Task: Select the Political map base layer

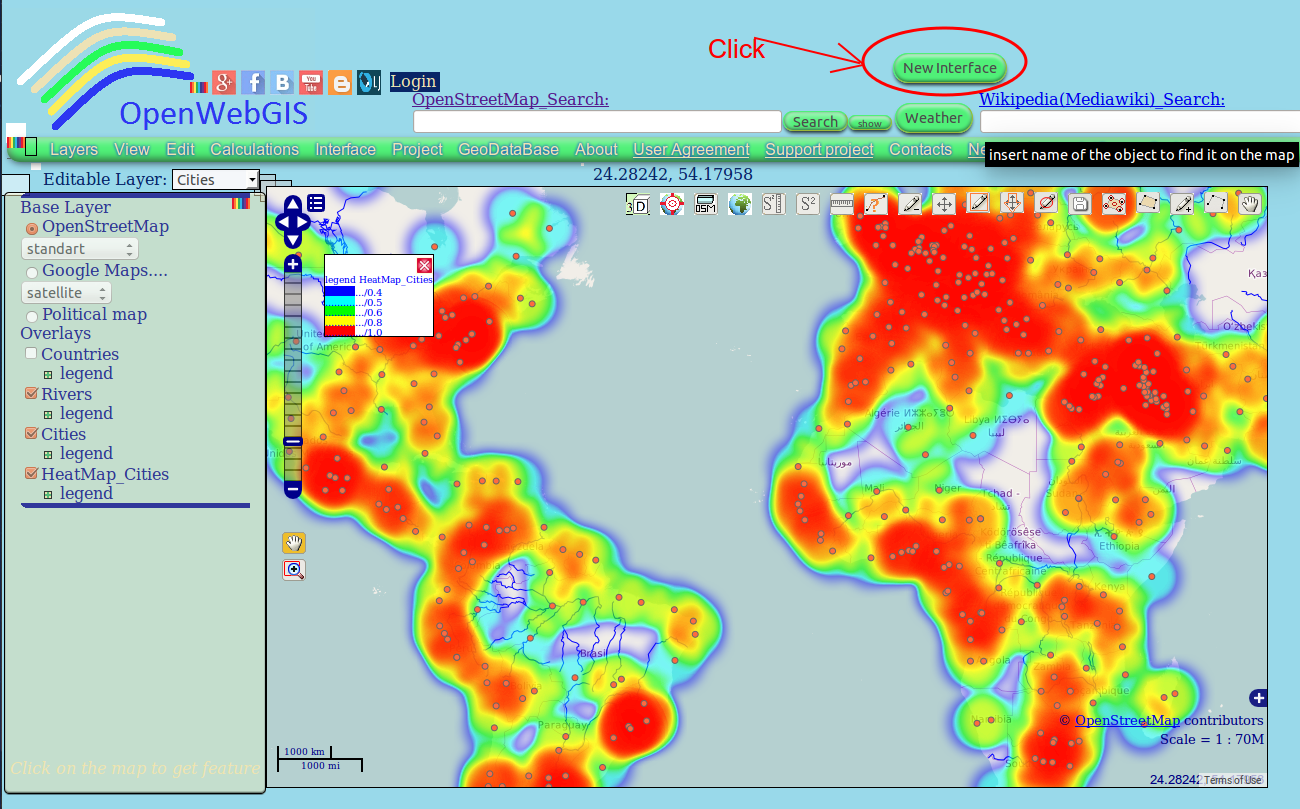Action: pos(31,315)
